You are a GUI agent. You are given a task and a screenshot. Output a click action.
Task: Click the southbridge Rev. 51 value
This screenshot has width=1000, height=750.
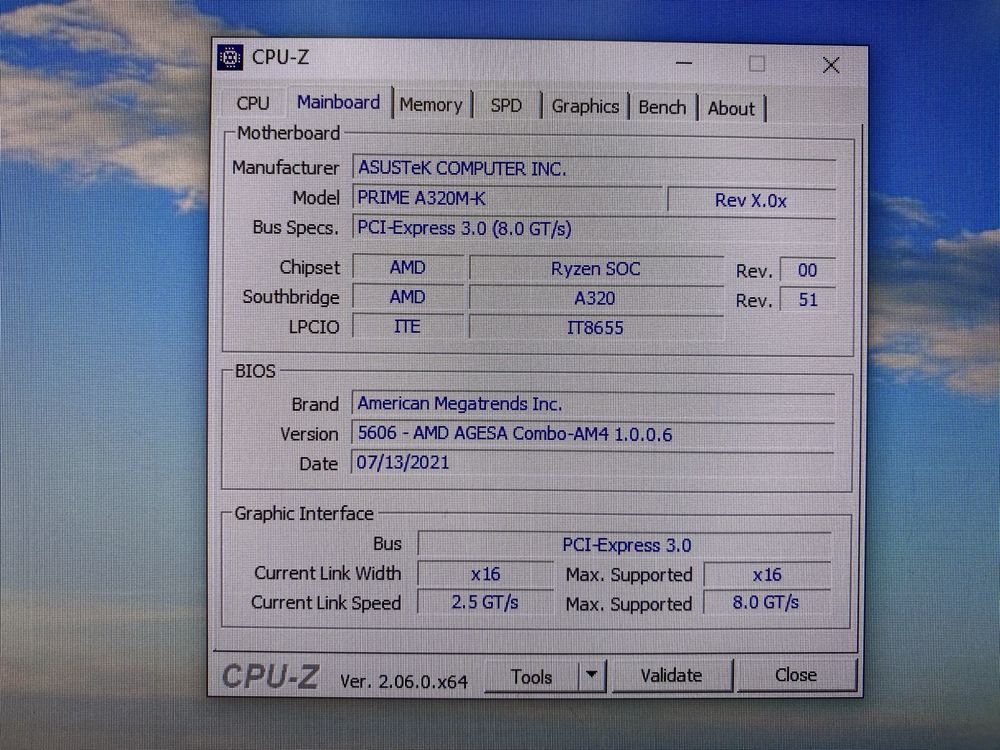pyautogui.click(x=807, y=300)
